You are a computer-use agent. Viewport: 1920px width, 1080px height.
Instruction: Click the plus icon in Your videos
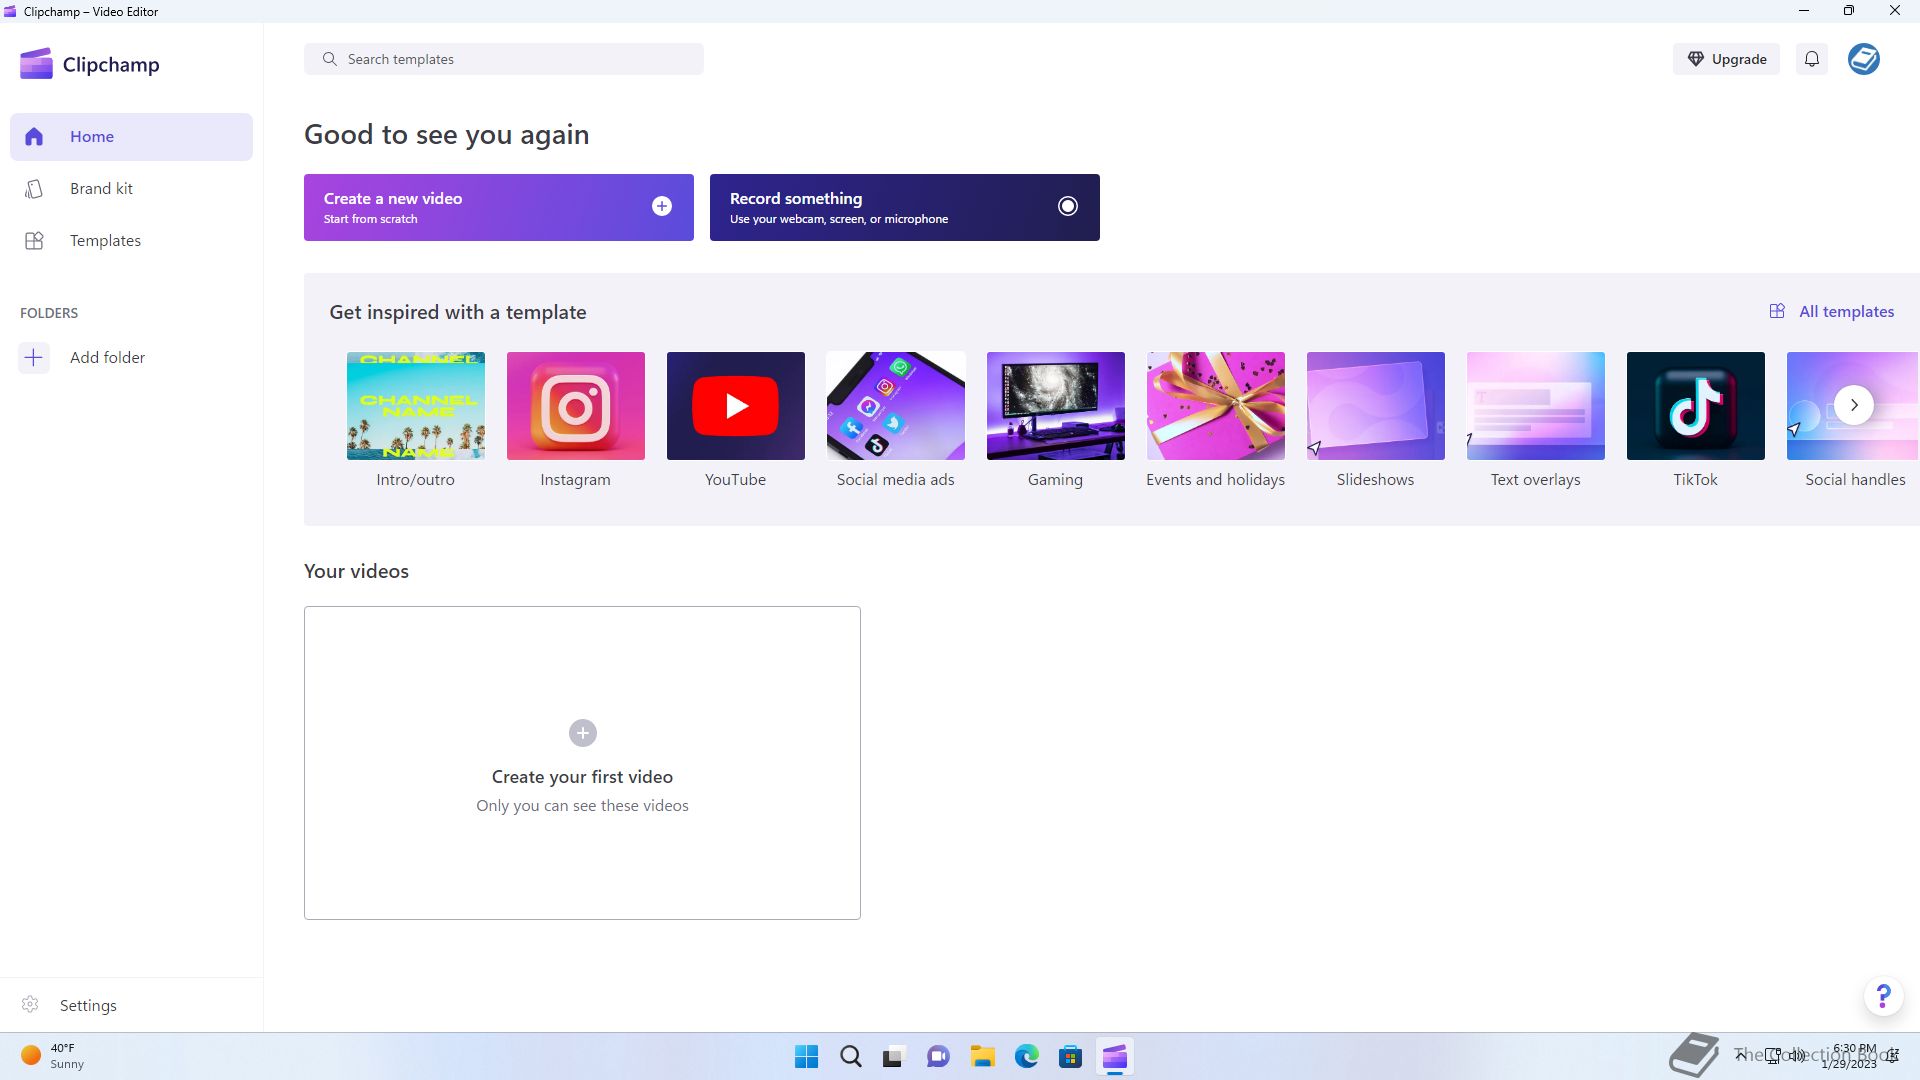click(583, 733)
